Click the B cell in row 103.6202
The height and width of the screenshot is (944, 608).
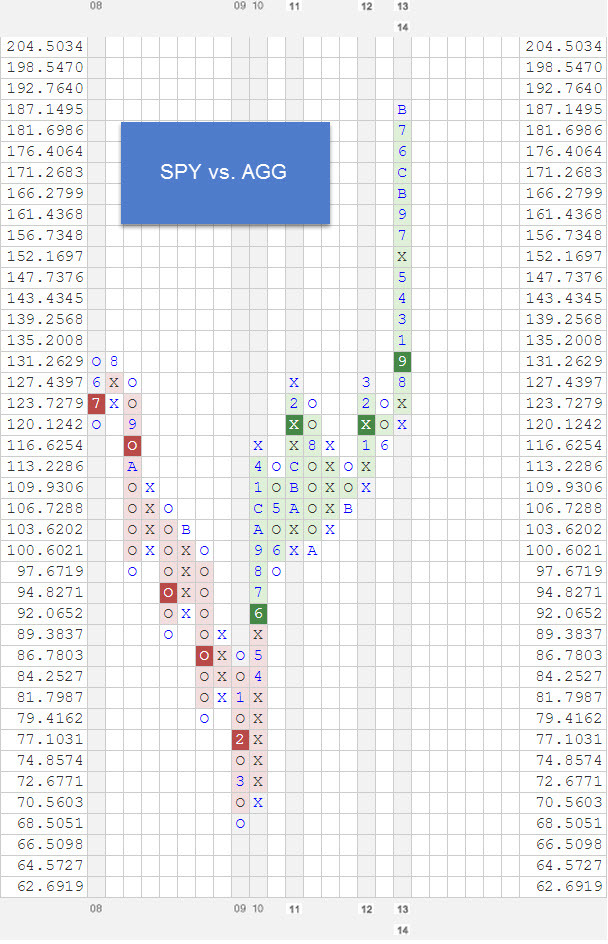(x=186, y=530)
